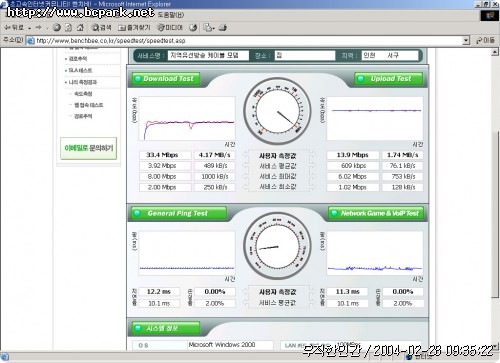Click the Stop loading toolbar icon
500x363 pixels.
[57, 28]
